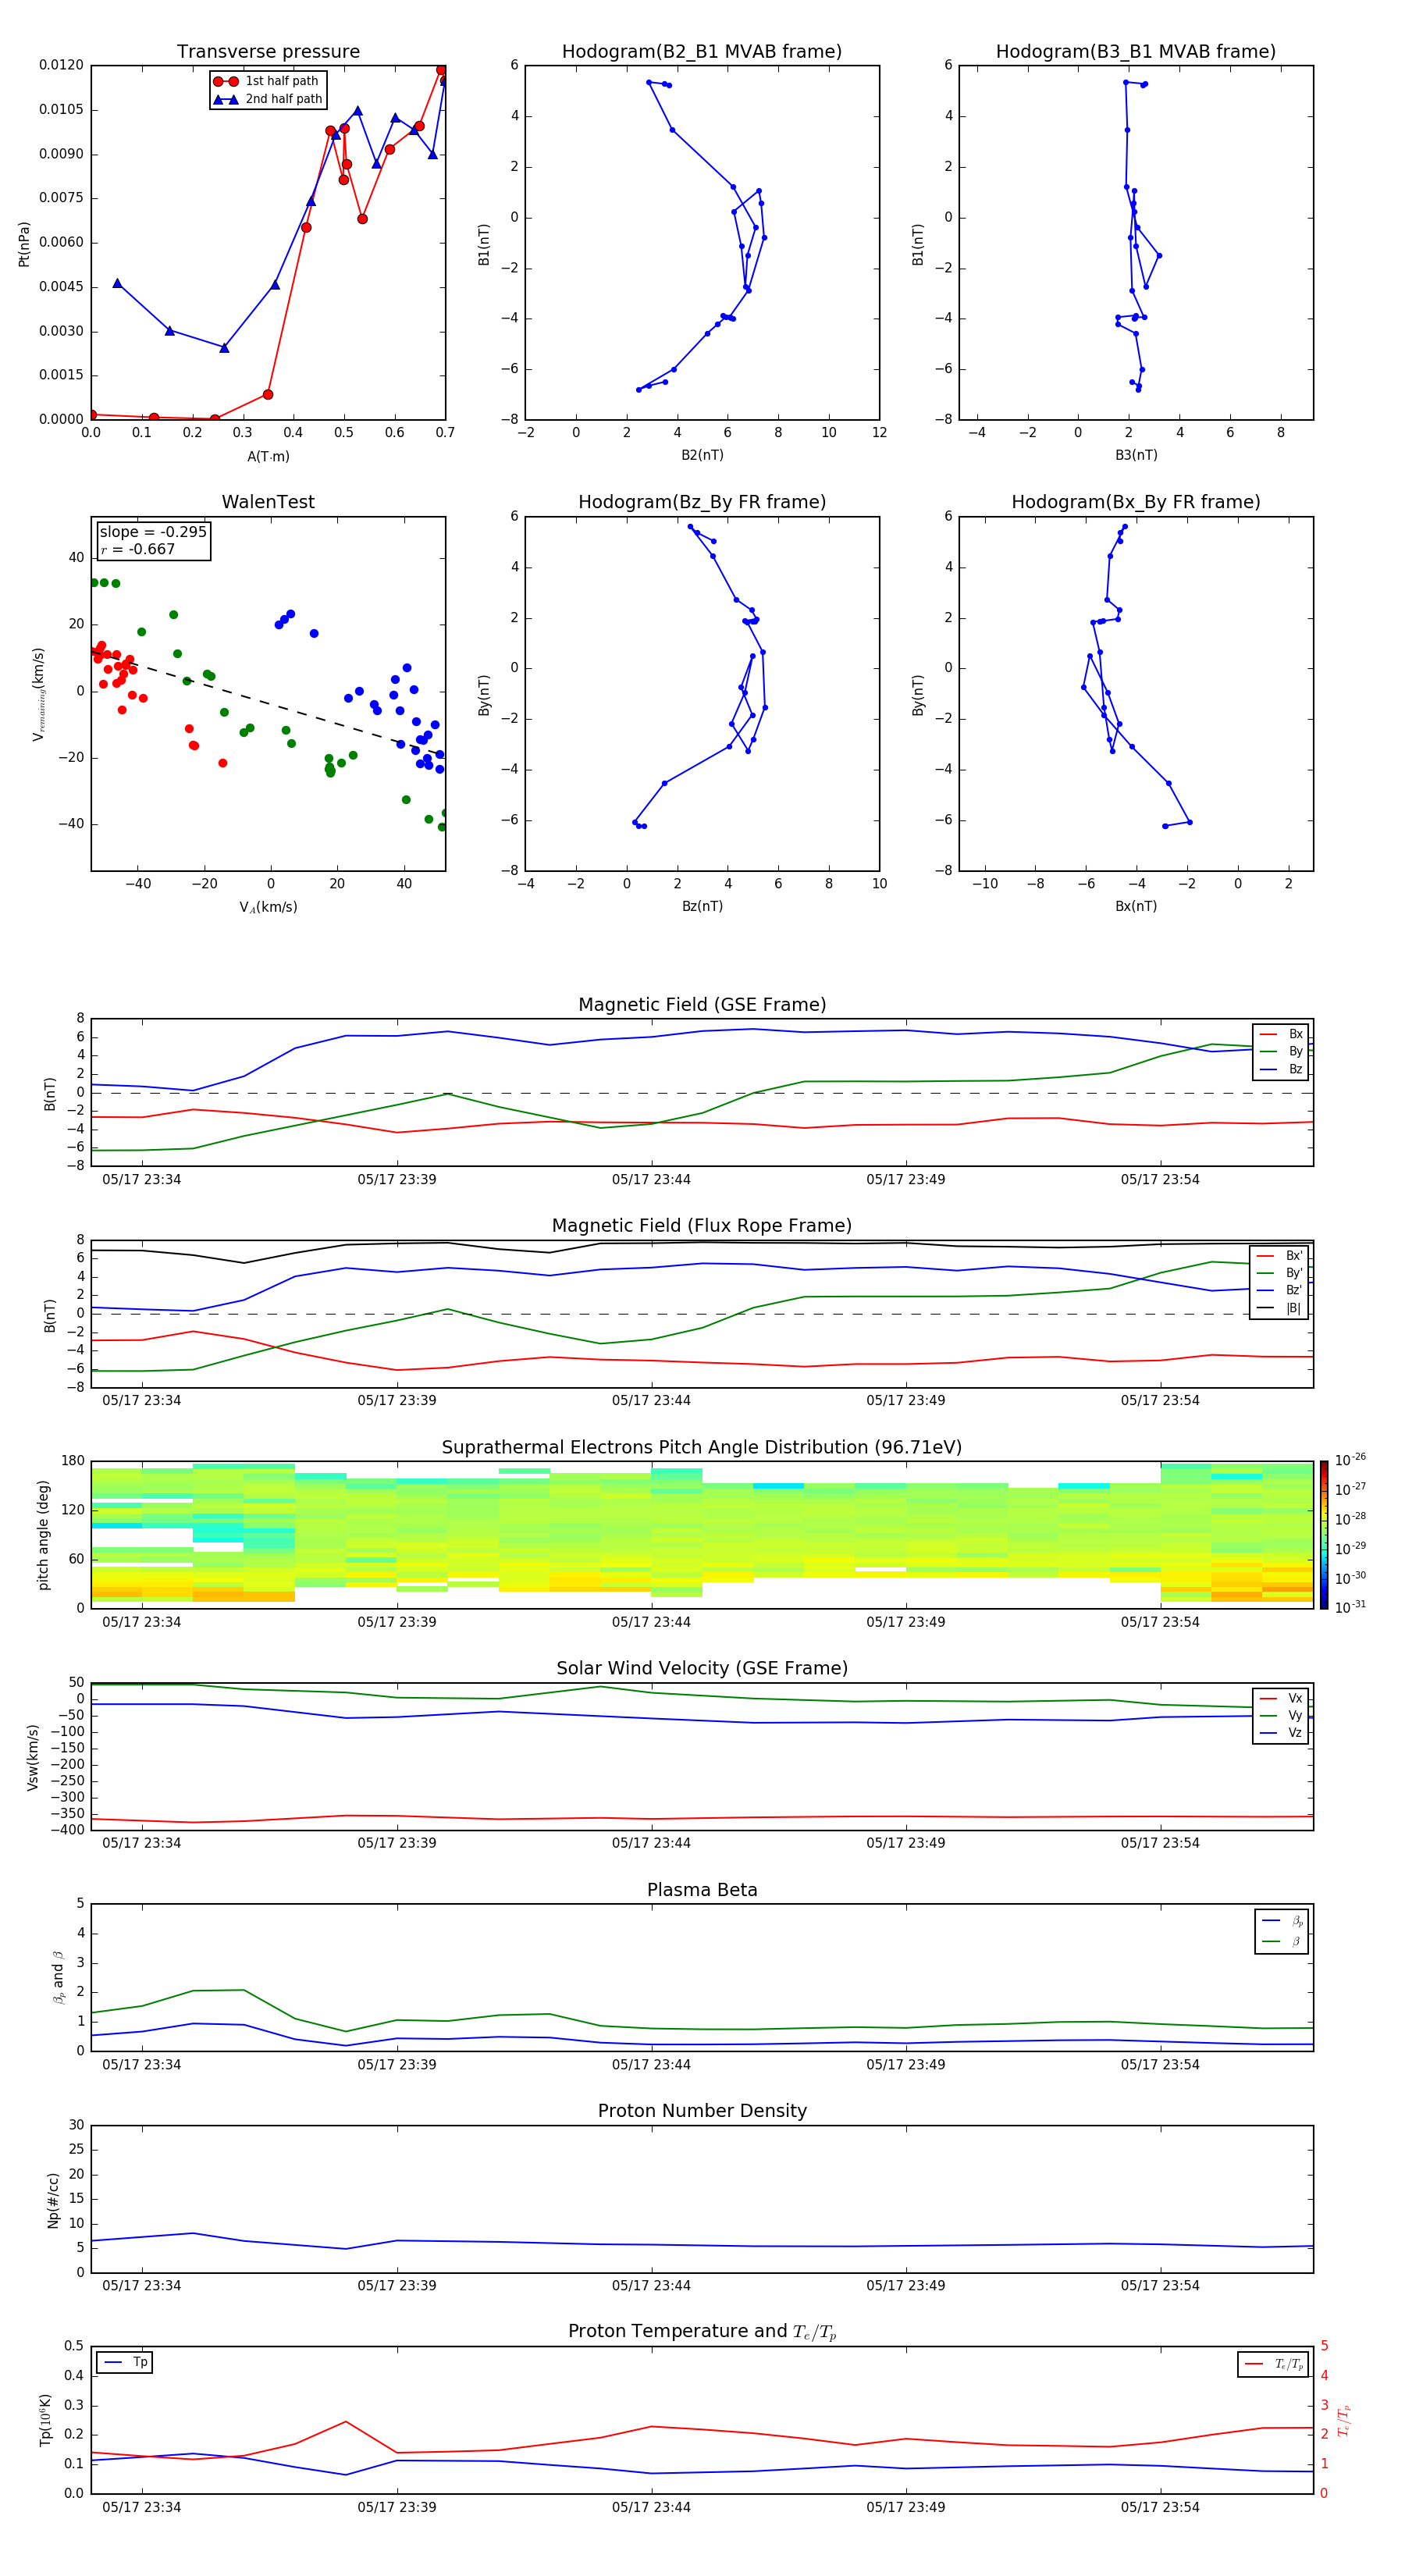Select the Vx legend entry
Image resolution: width=1405 pixels, height=2576 pixels.
[1281, 1698]
